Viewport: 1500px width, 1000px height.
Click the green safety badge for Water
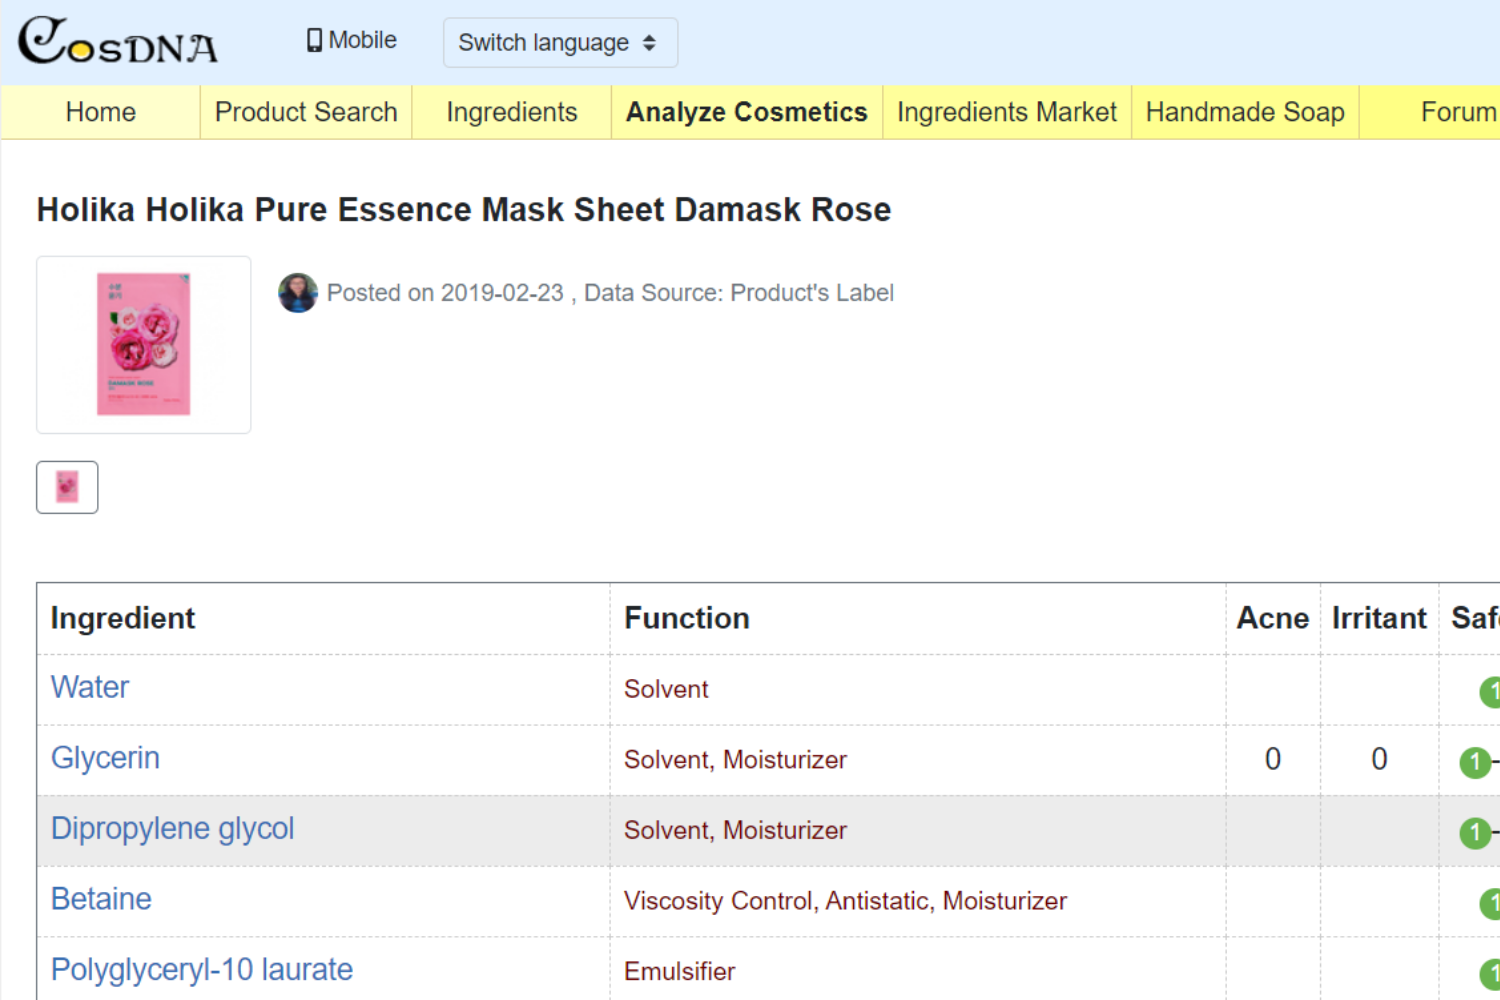click(x=1490, y=692)
